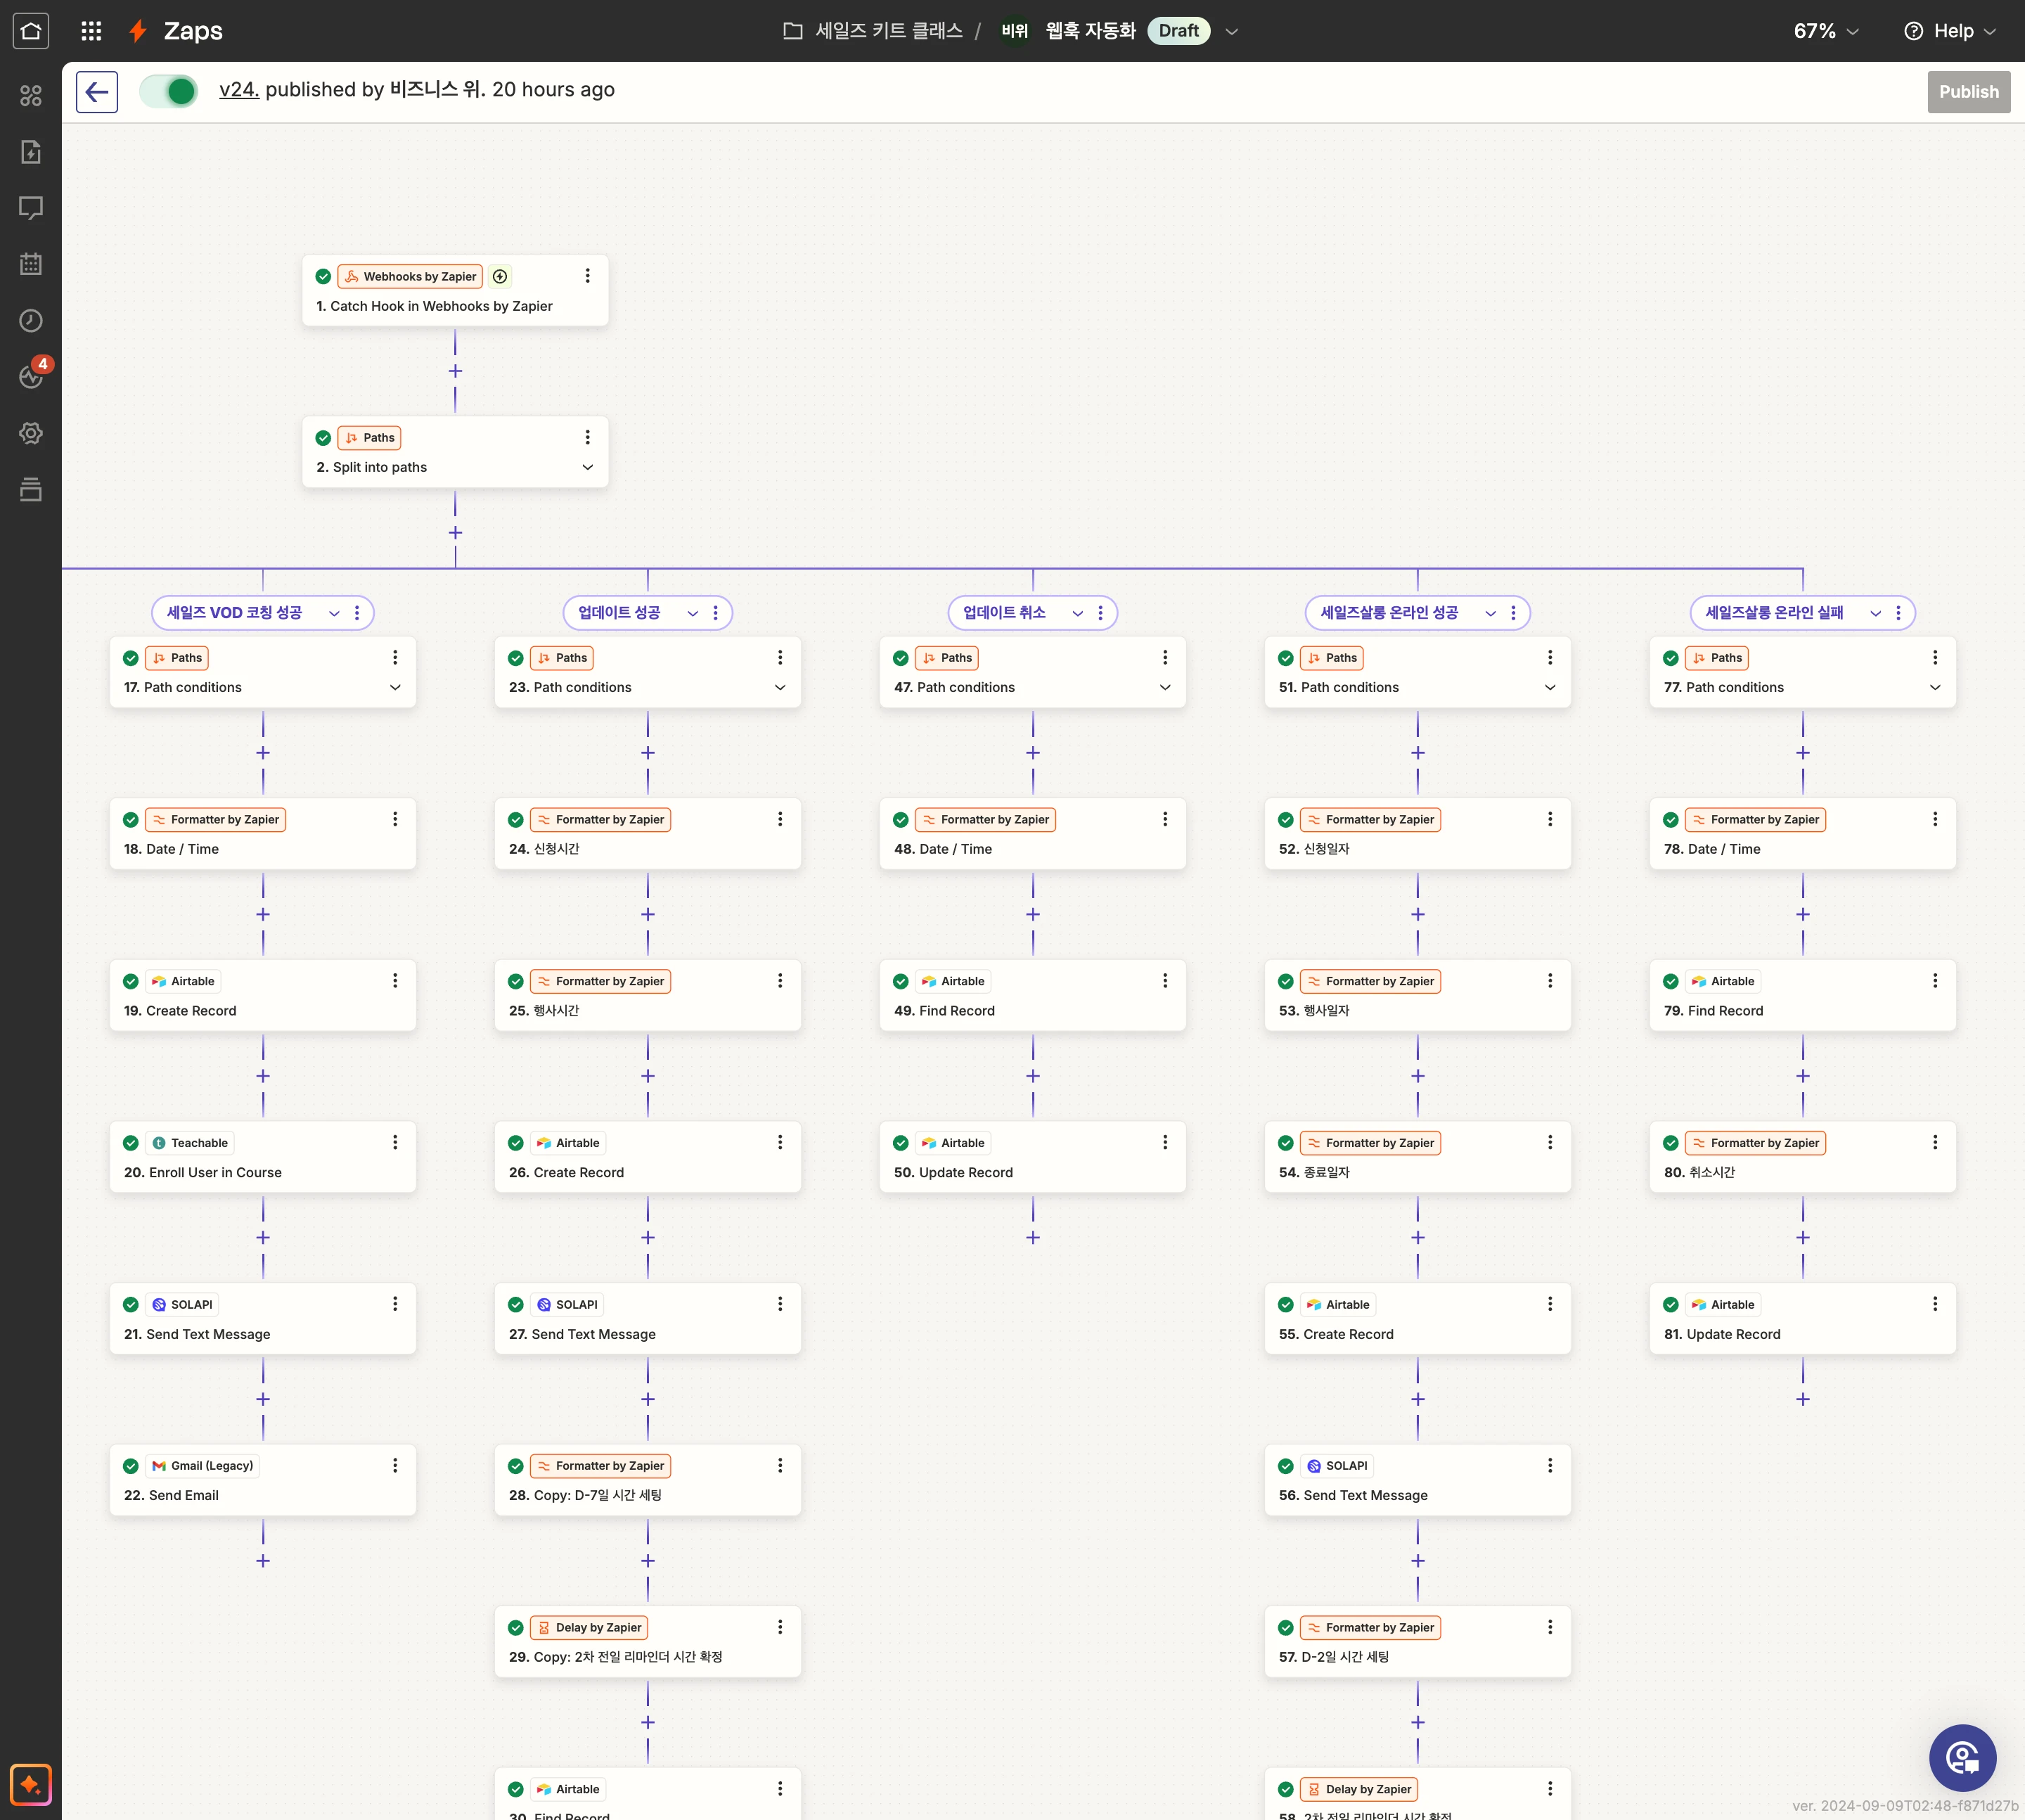The width and height of the screenshot is (2025, 1820).
Task: Select step 26. Create Record
Action: (648, 1157)
